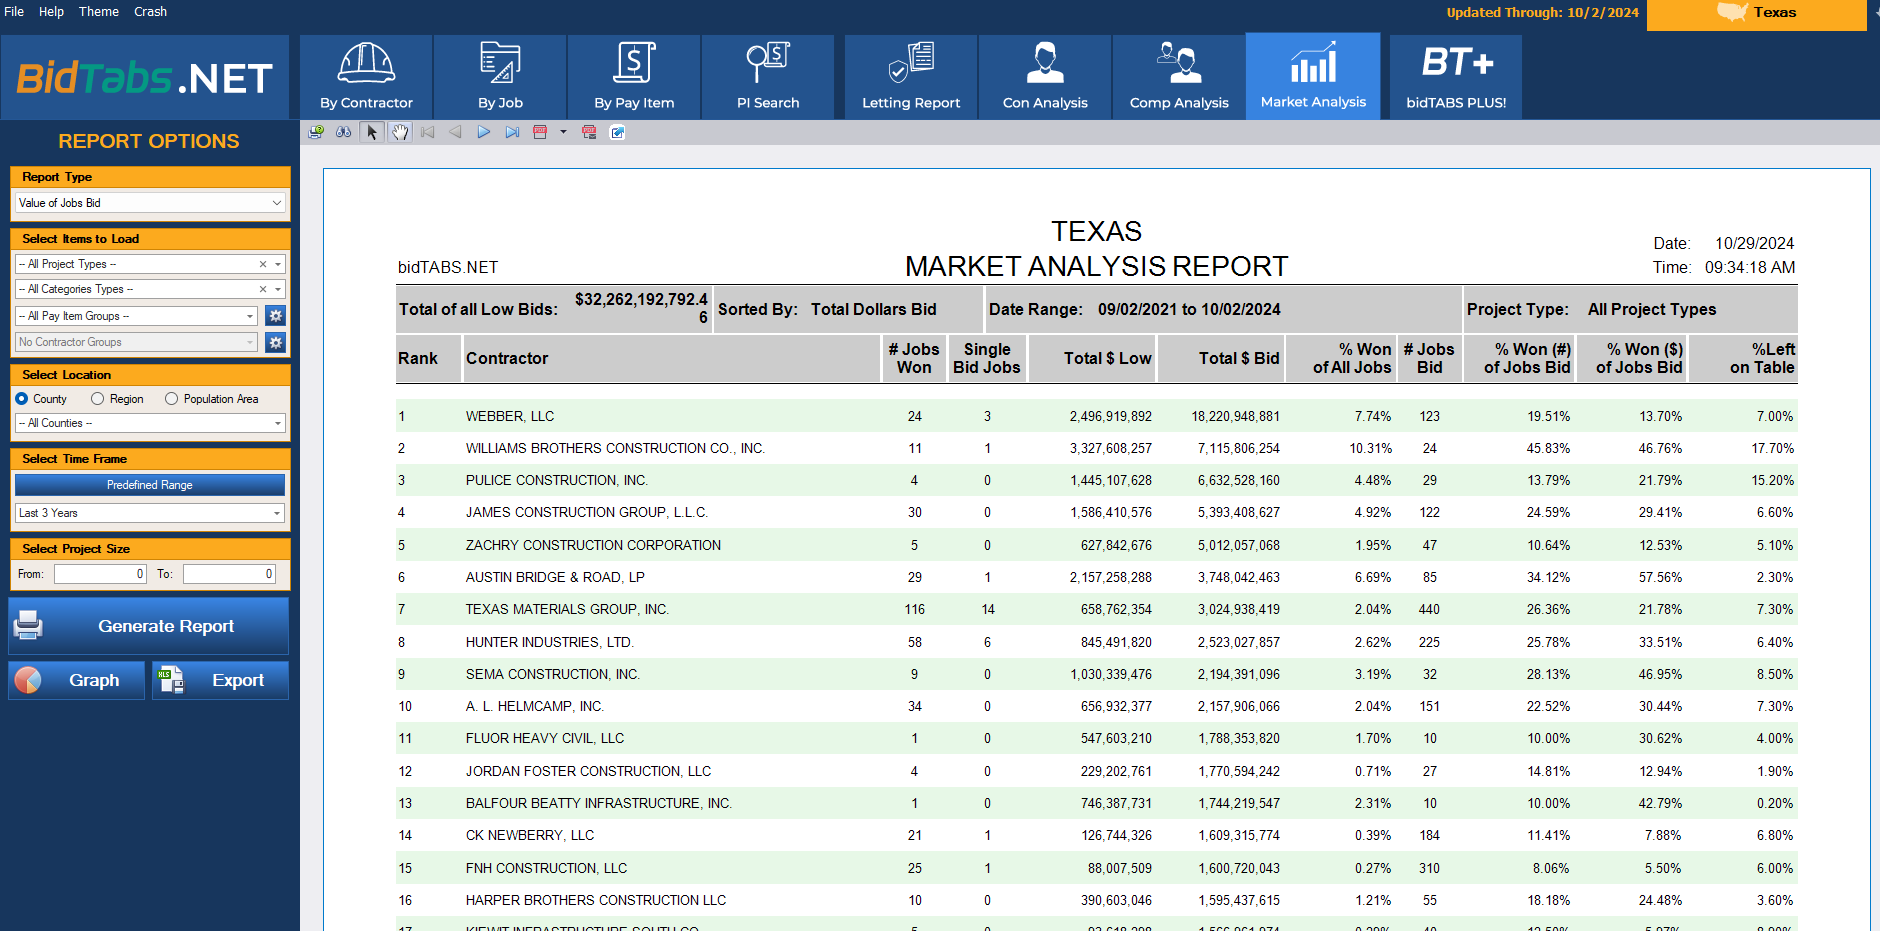Select the hand pan tool
Image resolution: width=1880 pixels, height=931 pixels.
(x=400, y=132)
